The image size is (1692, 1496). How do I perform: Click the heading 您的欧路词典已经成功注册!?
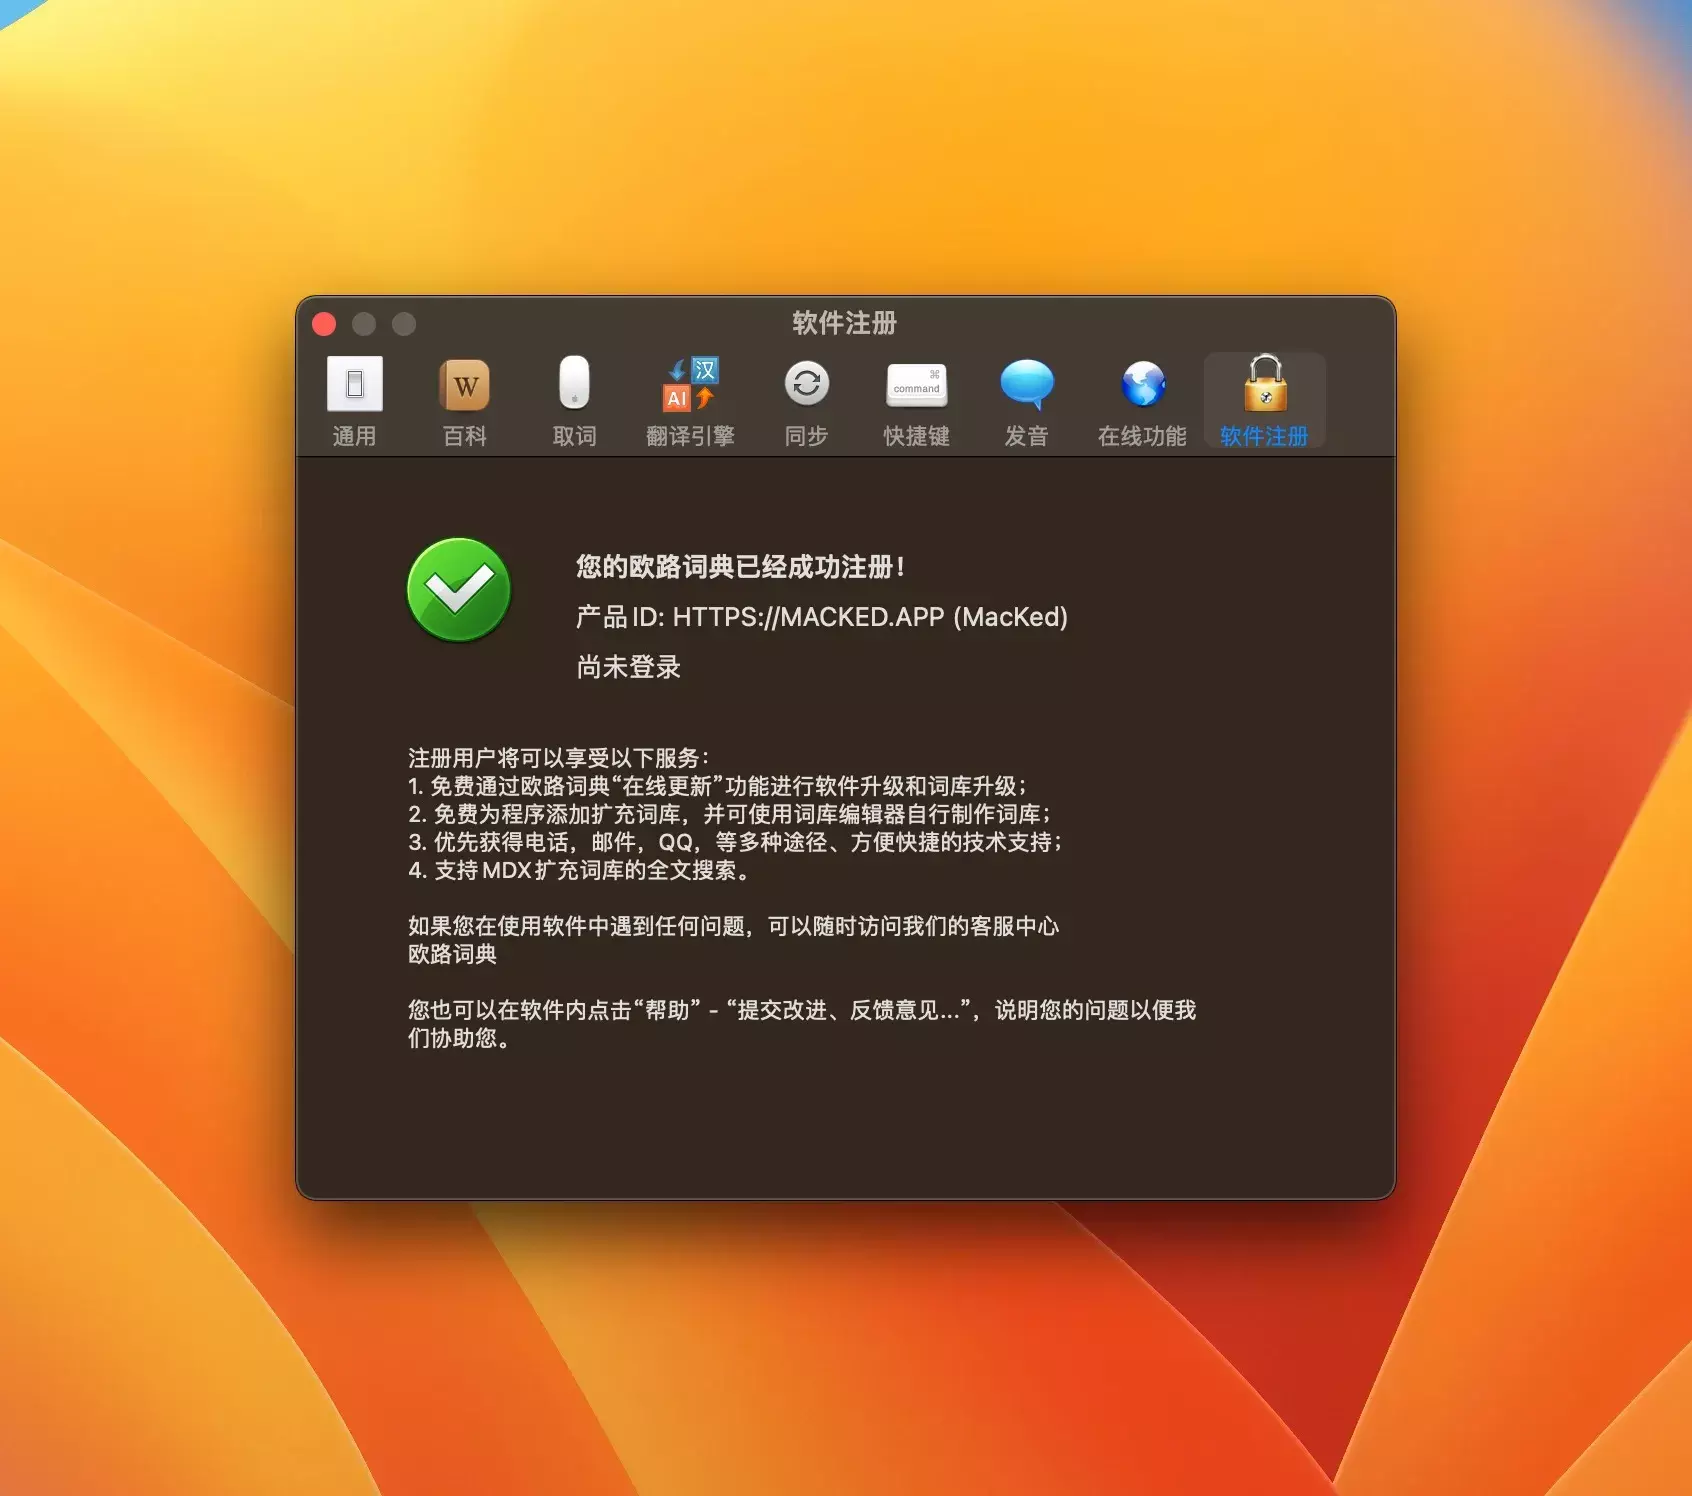741,567
